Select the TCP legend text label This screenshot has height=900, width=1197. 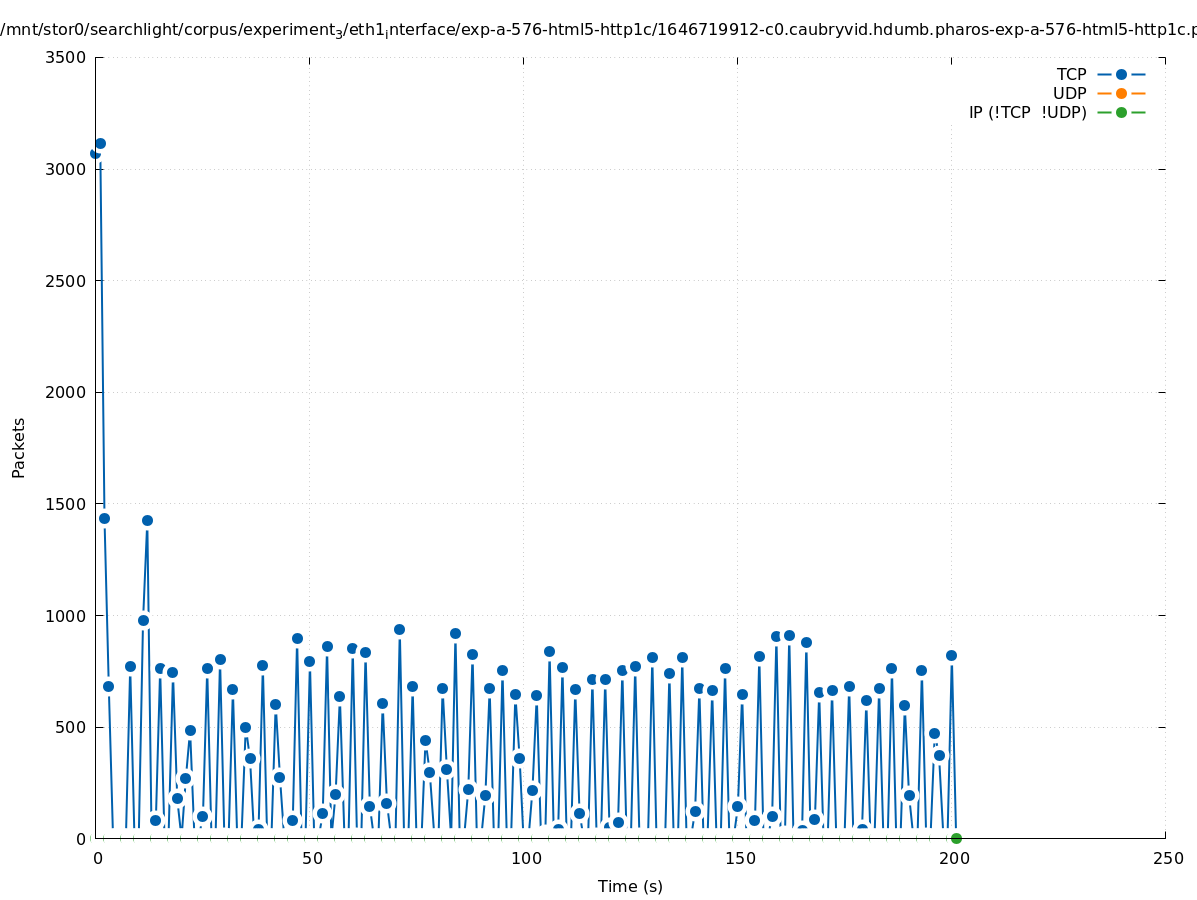1071,74
